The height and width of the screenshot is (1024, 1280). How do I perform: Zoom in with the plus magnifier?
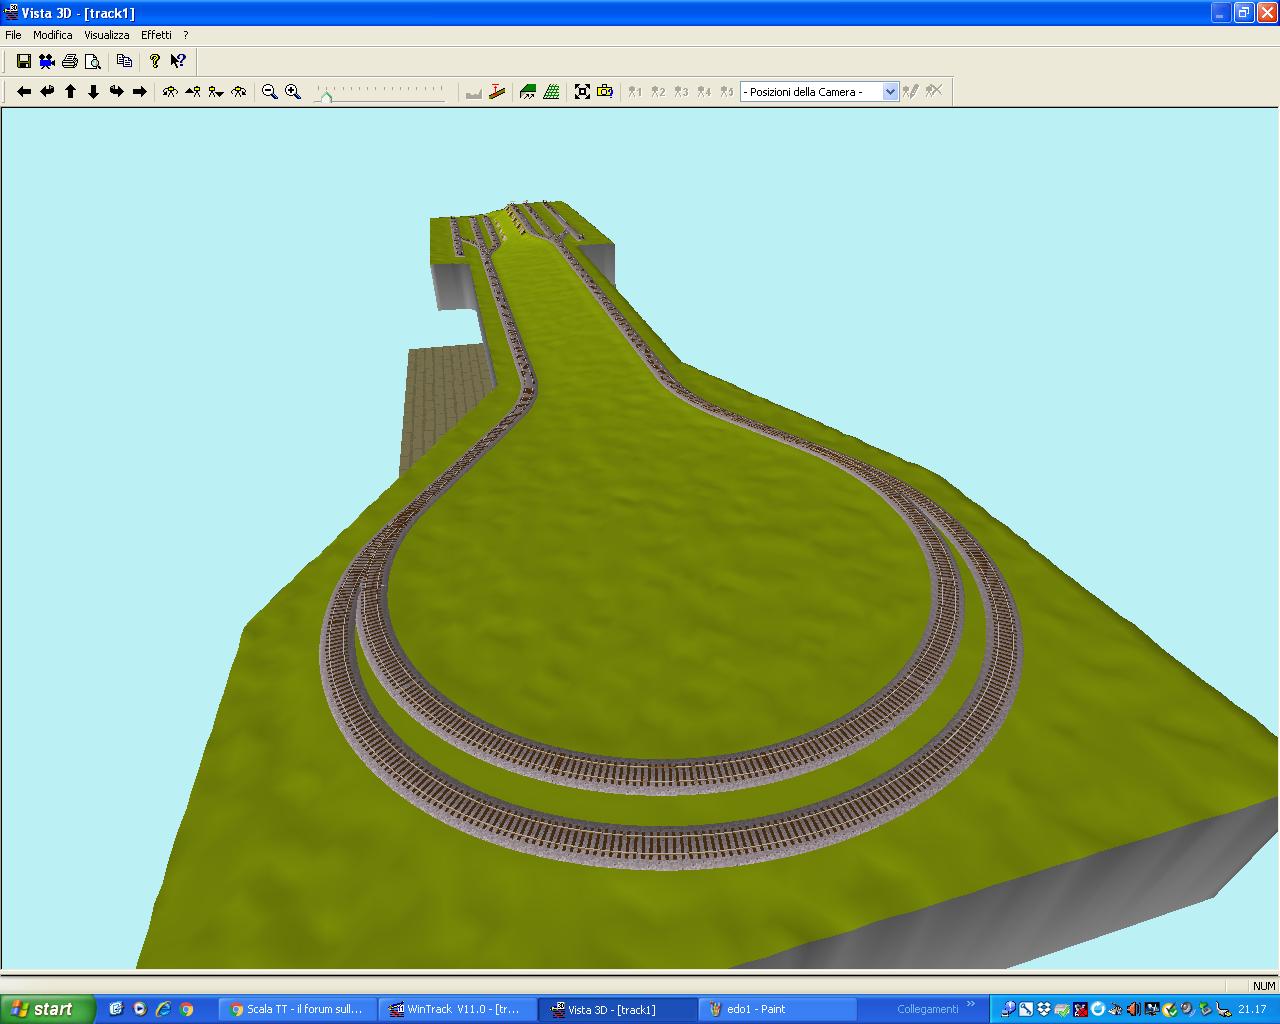[x=293, y=91]
